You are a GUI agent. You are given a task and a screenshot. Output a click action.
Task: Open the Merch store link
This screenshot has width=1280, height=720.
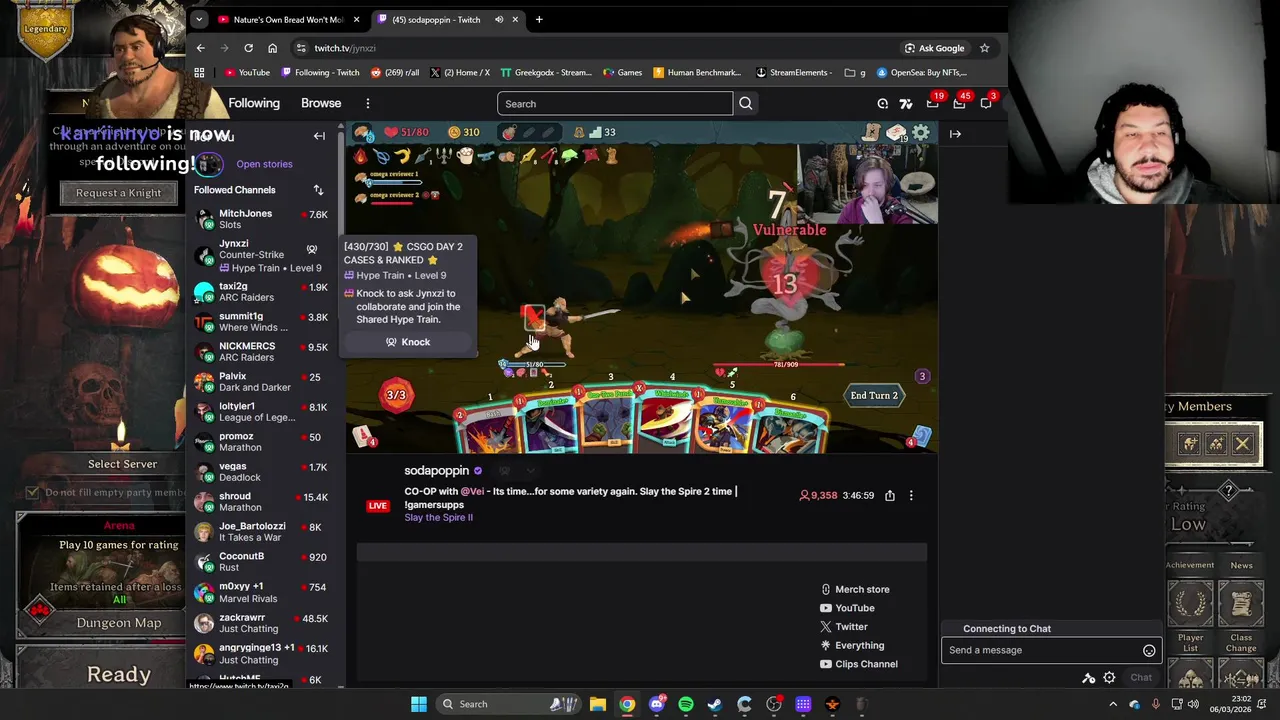[x=855, y=590]
